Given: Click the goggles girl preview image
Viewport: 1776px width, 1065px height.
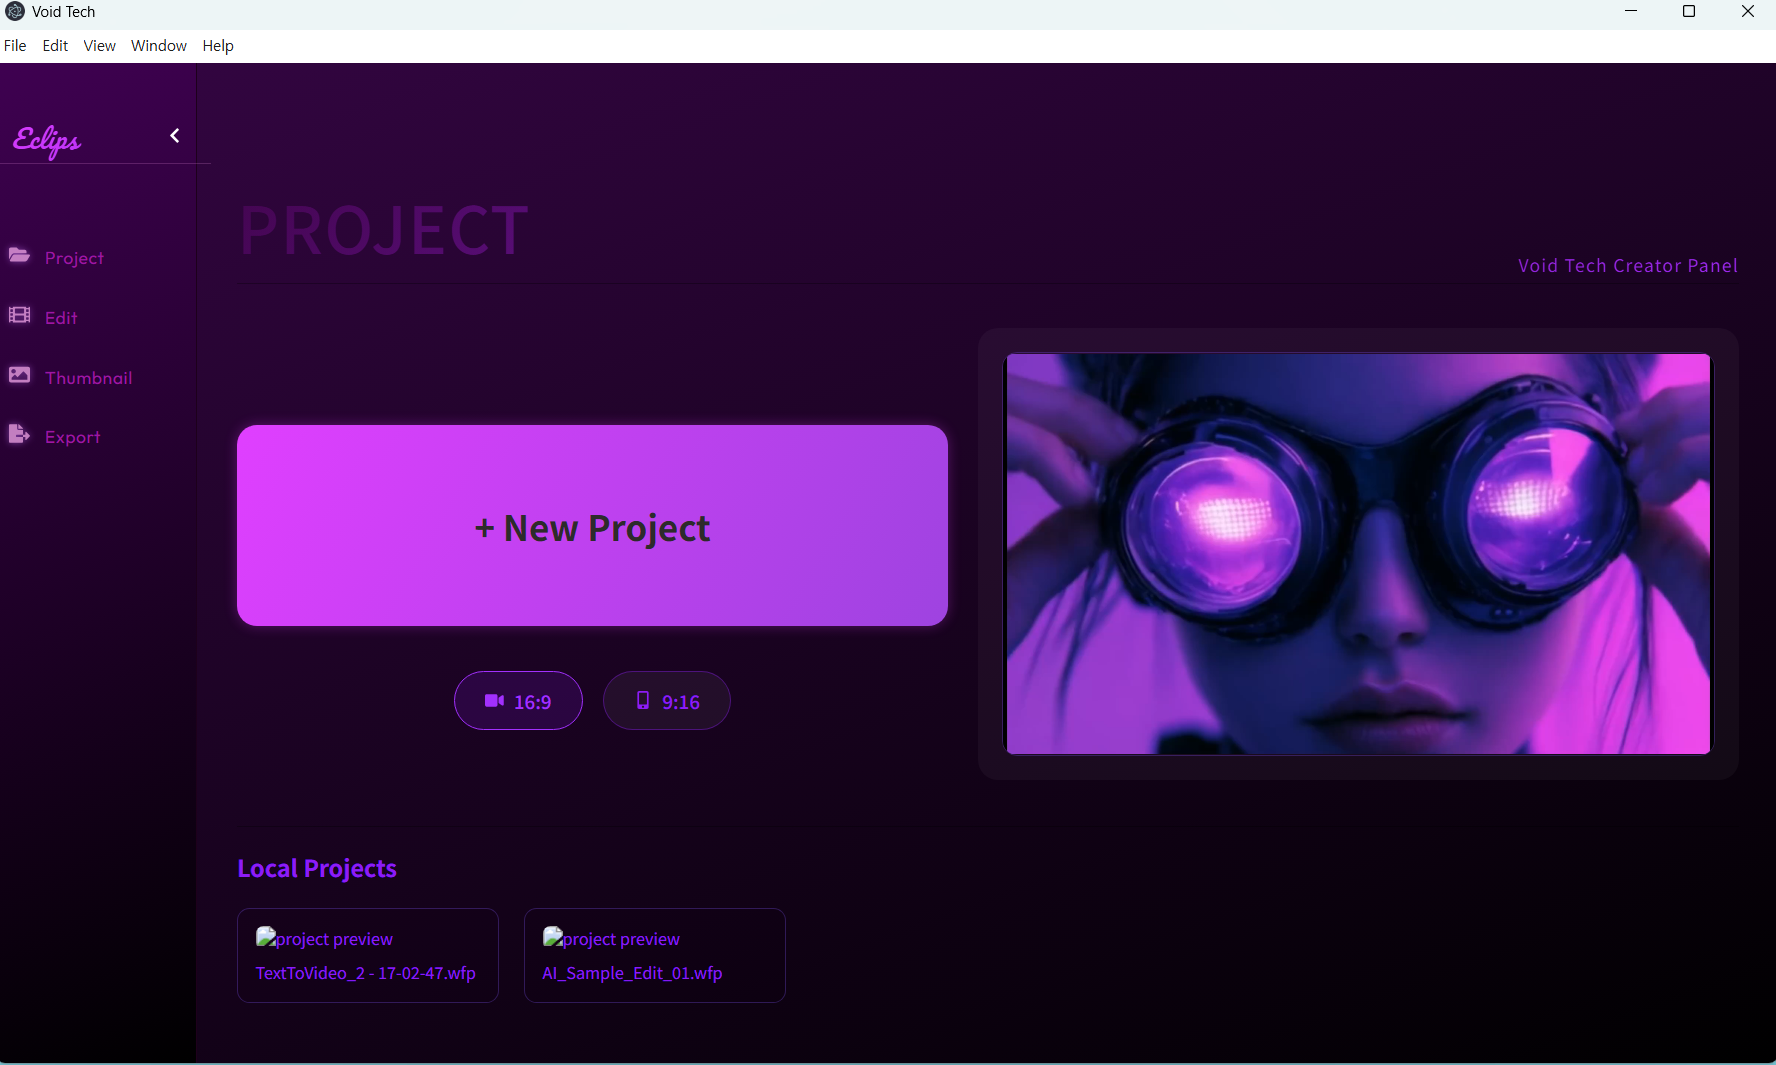Looking at the screenshot, I should (x=1358, y=554).
